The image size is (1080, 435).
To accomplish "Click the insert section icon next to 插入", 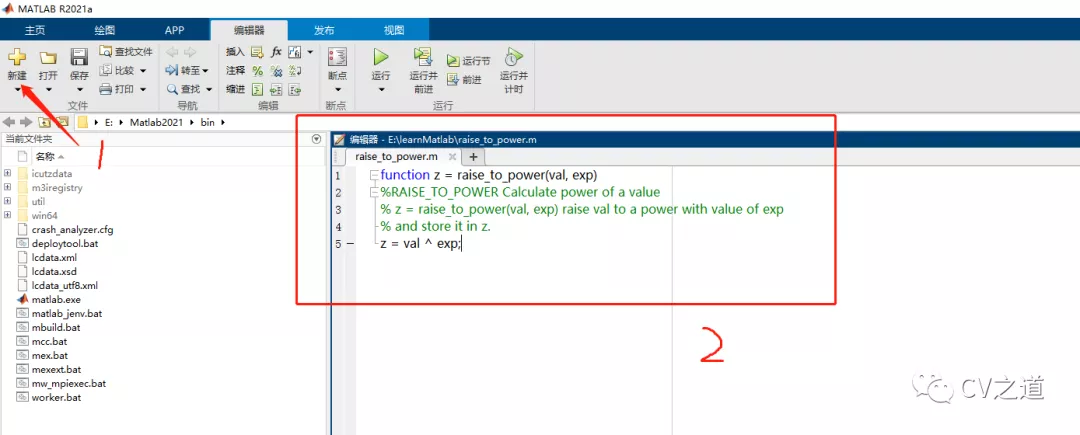I will coord(257,52).
